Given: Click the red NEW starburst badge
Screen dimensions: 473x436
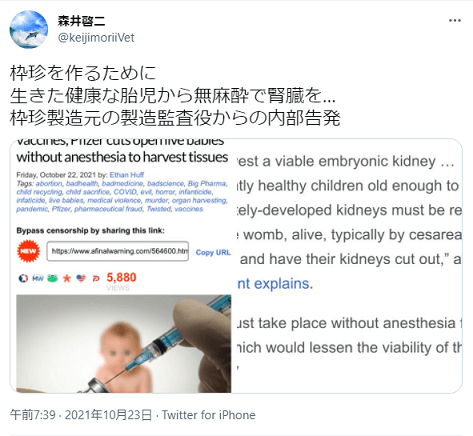Looking at the screenshot, I should pos(28,251).
